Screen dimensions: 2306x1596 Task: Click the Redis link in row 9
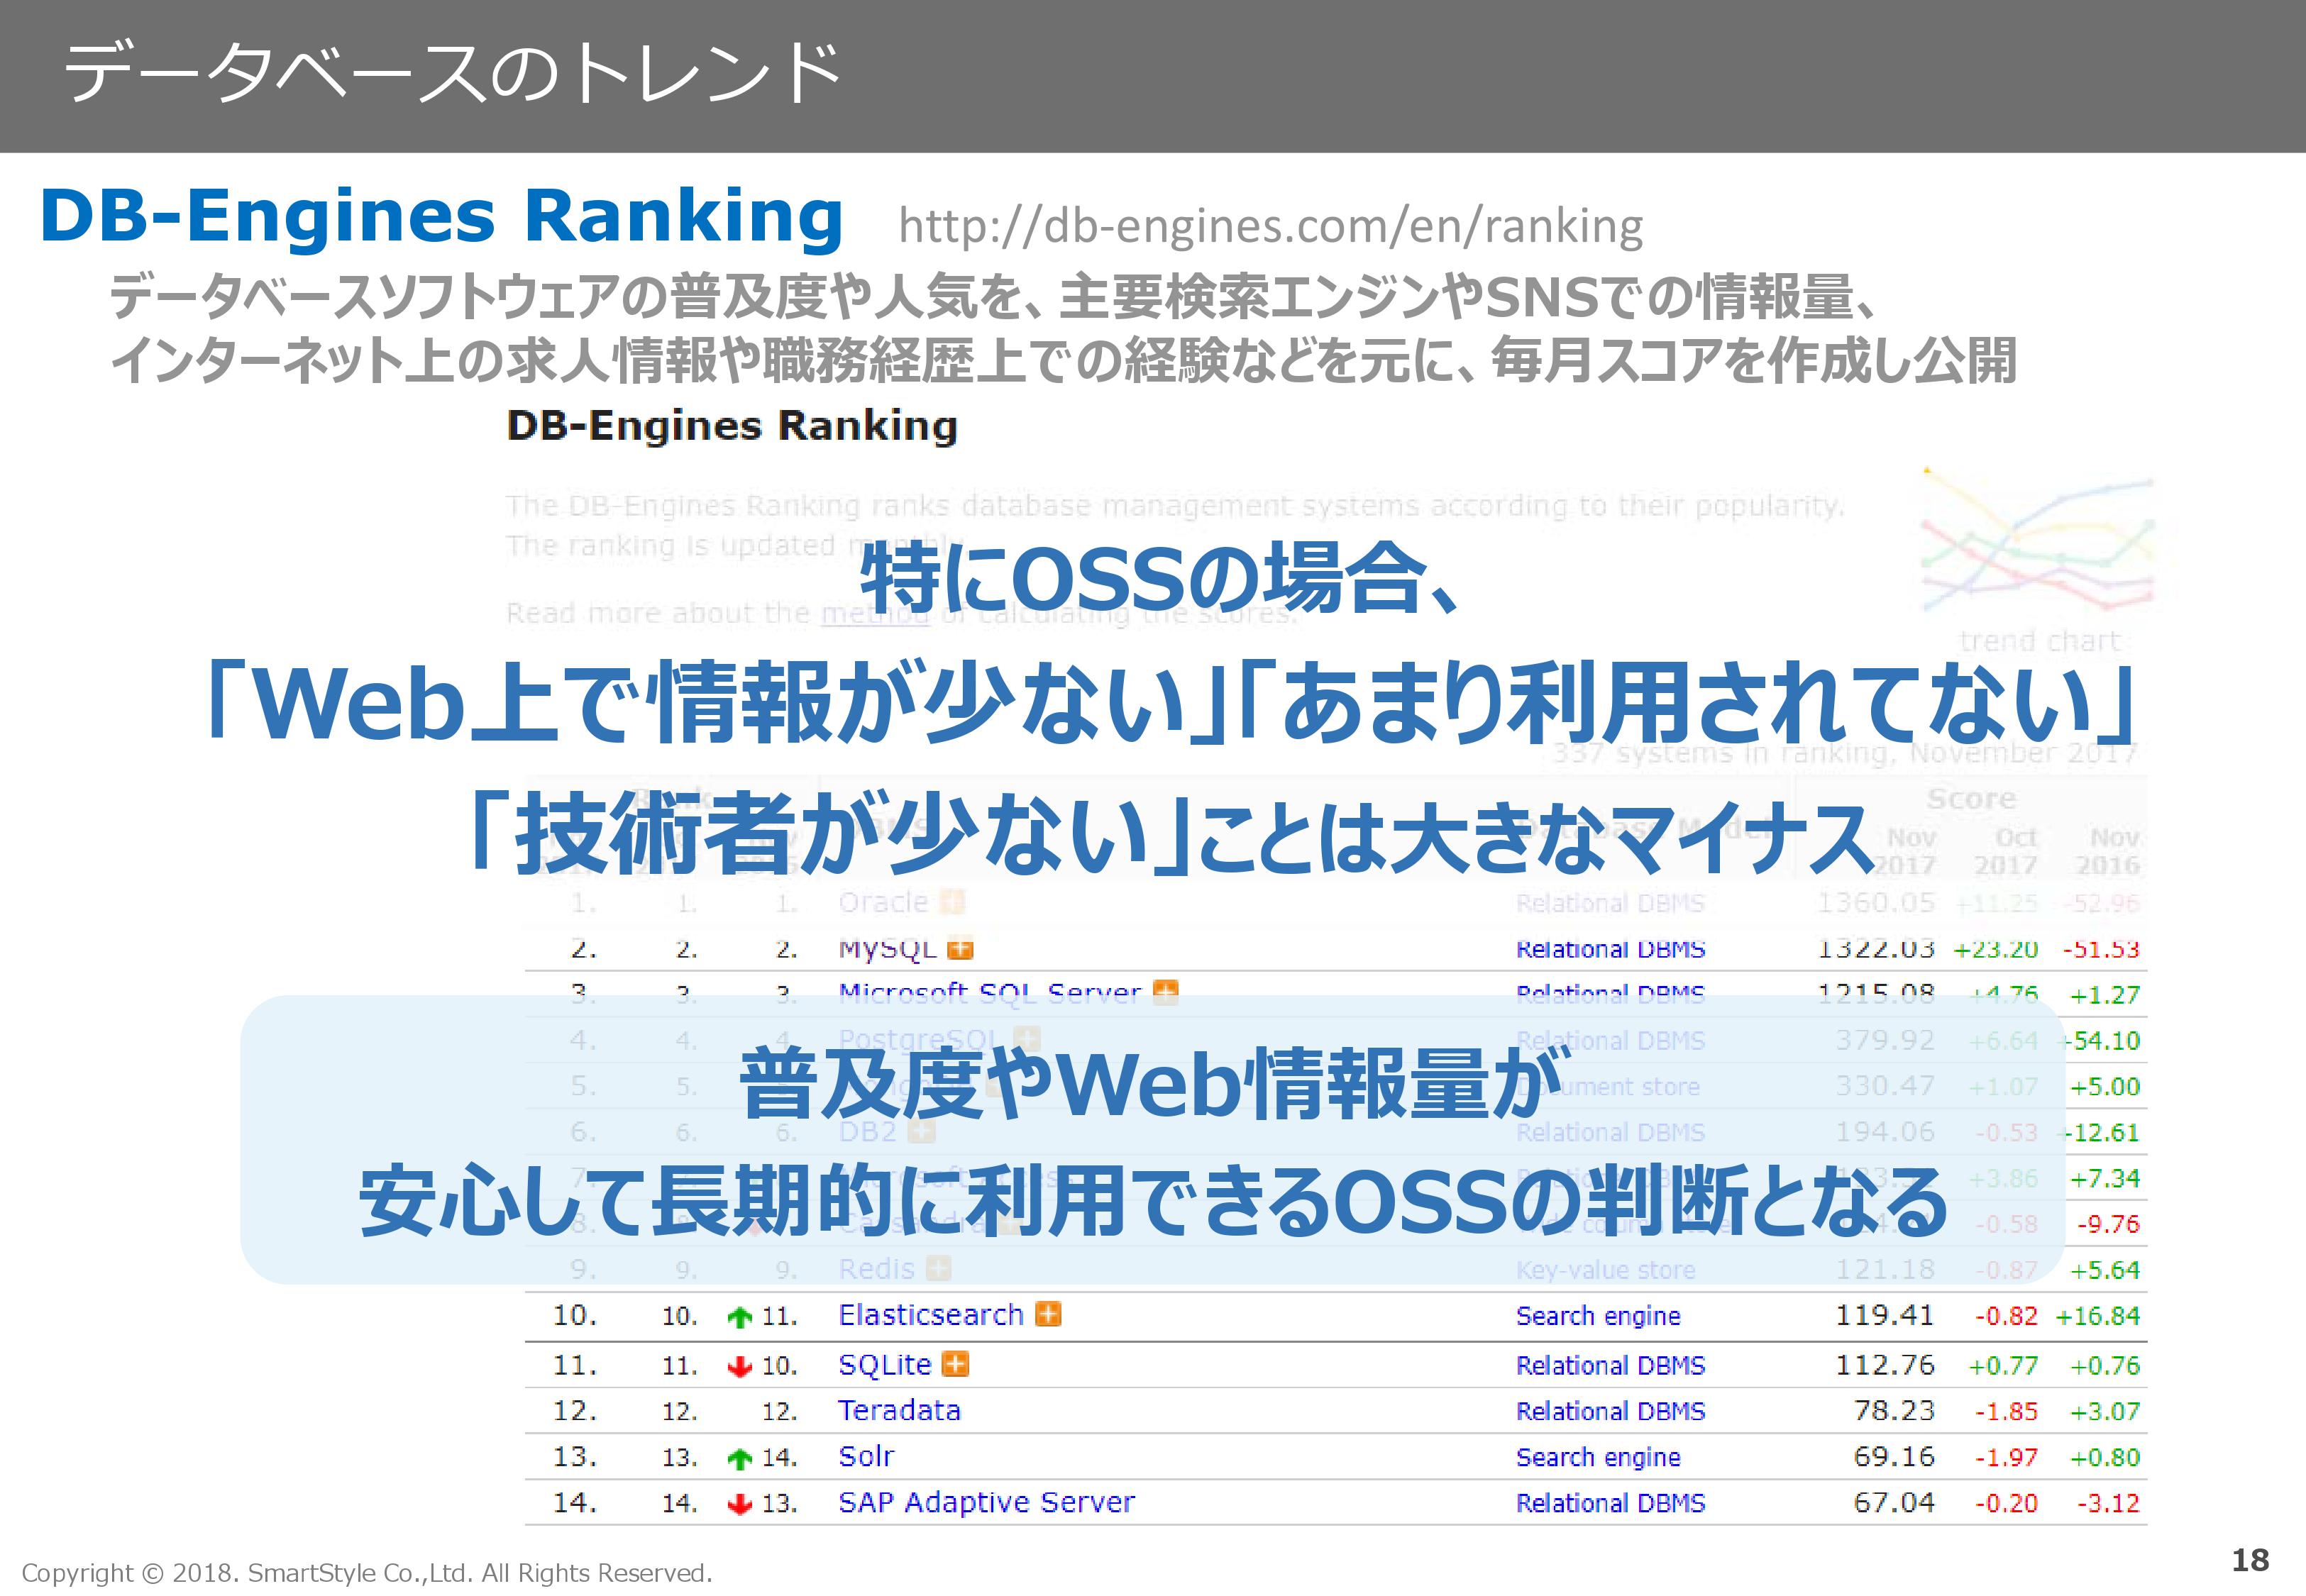click(877, 1269)
